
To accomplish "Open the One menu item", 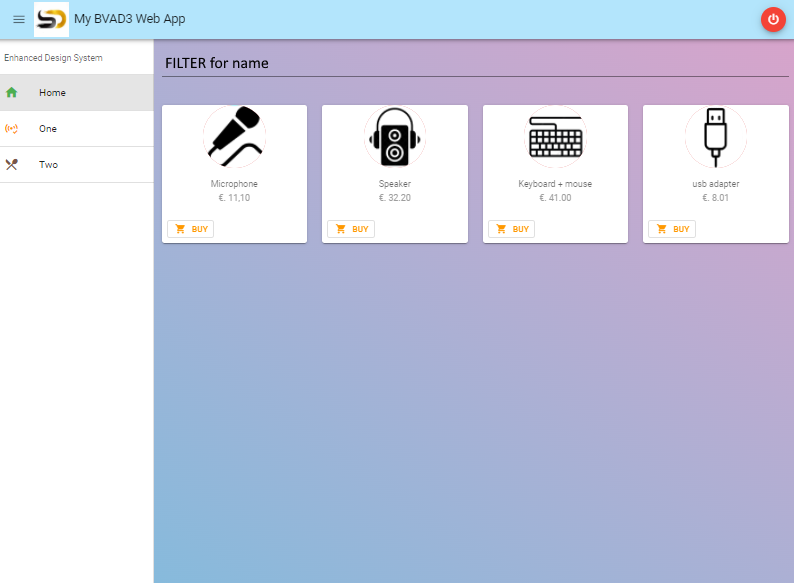I will [x=77, y=129].
